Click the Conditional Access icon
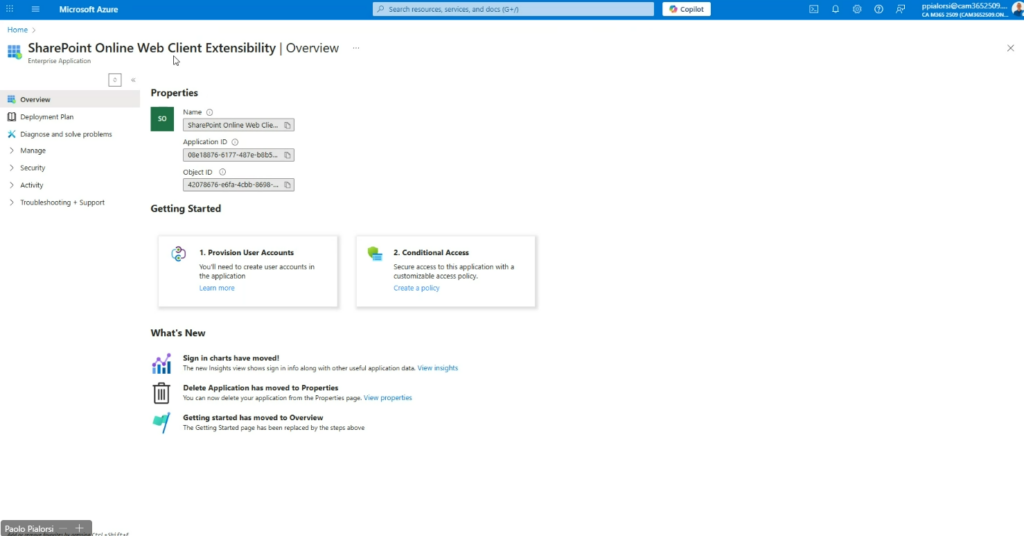The width and height of the screenshot is (1024, 536). tap(375, 254)
